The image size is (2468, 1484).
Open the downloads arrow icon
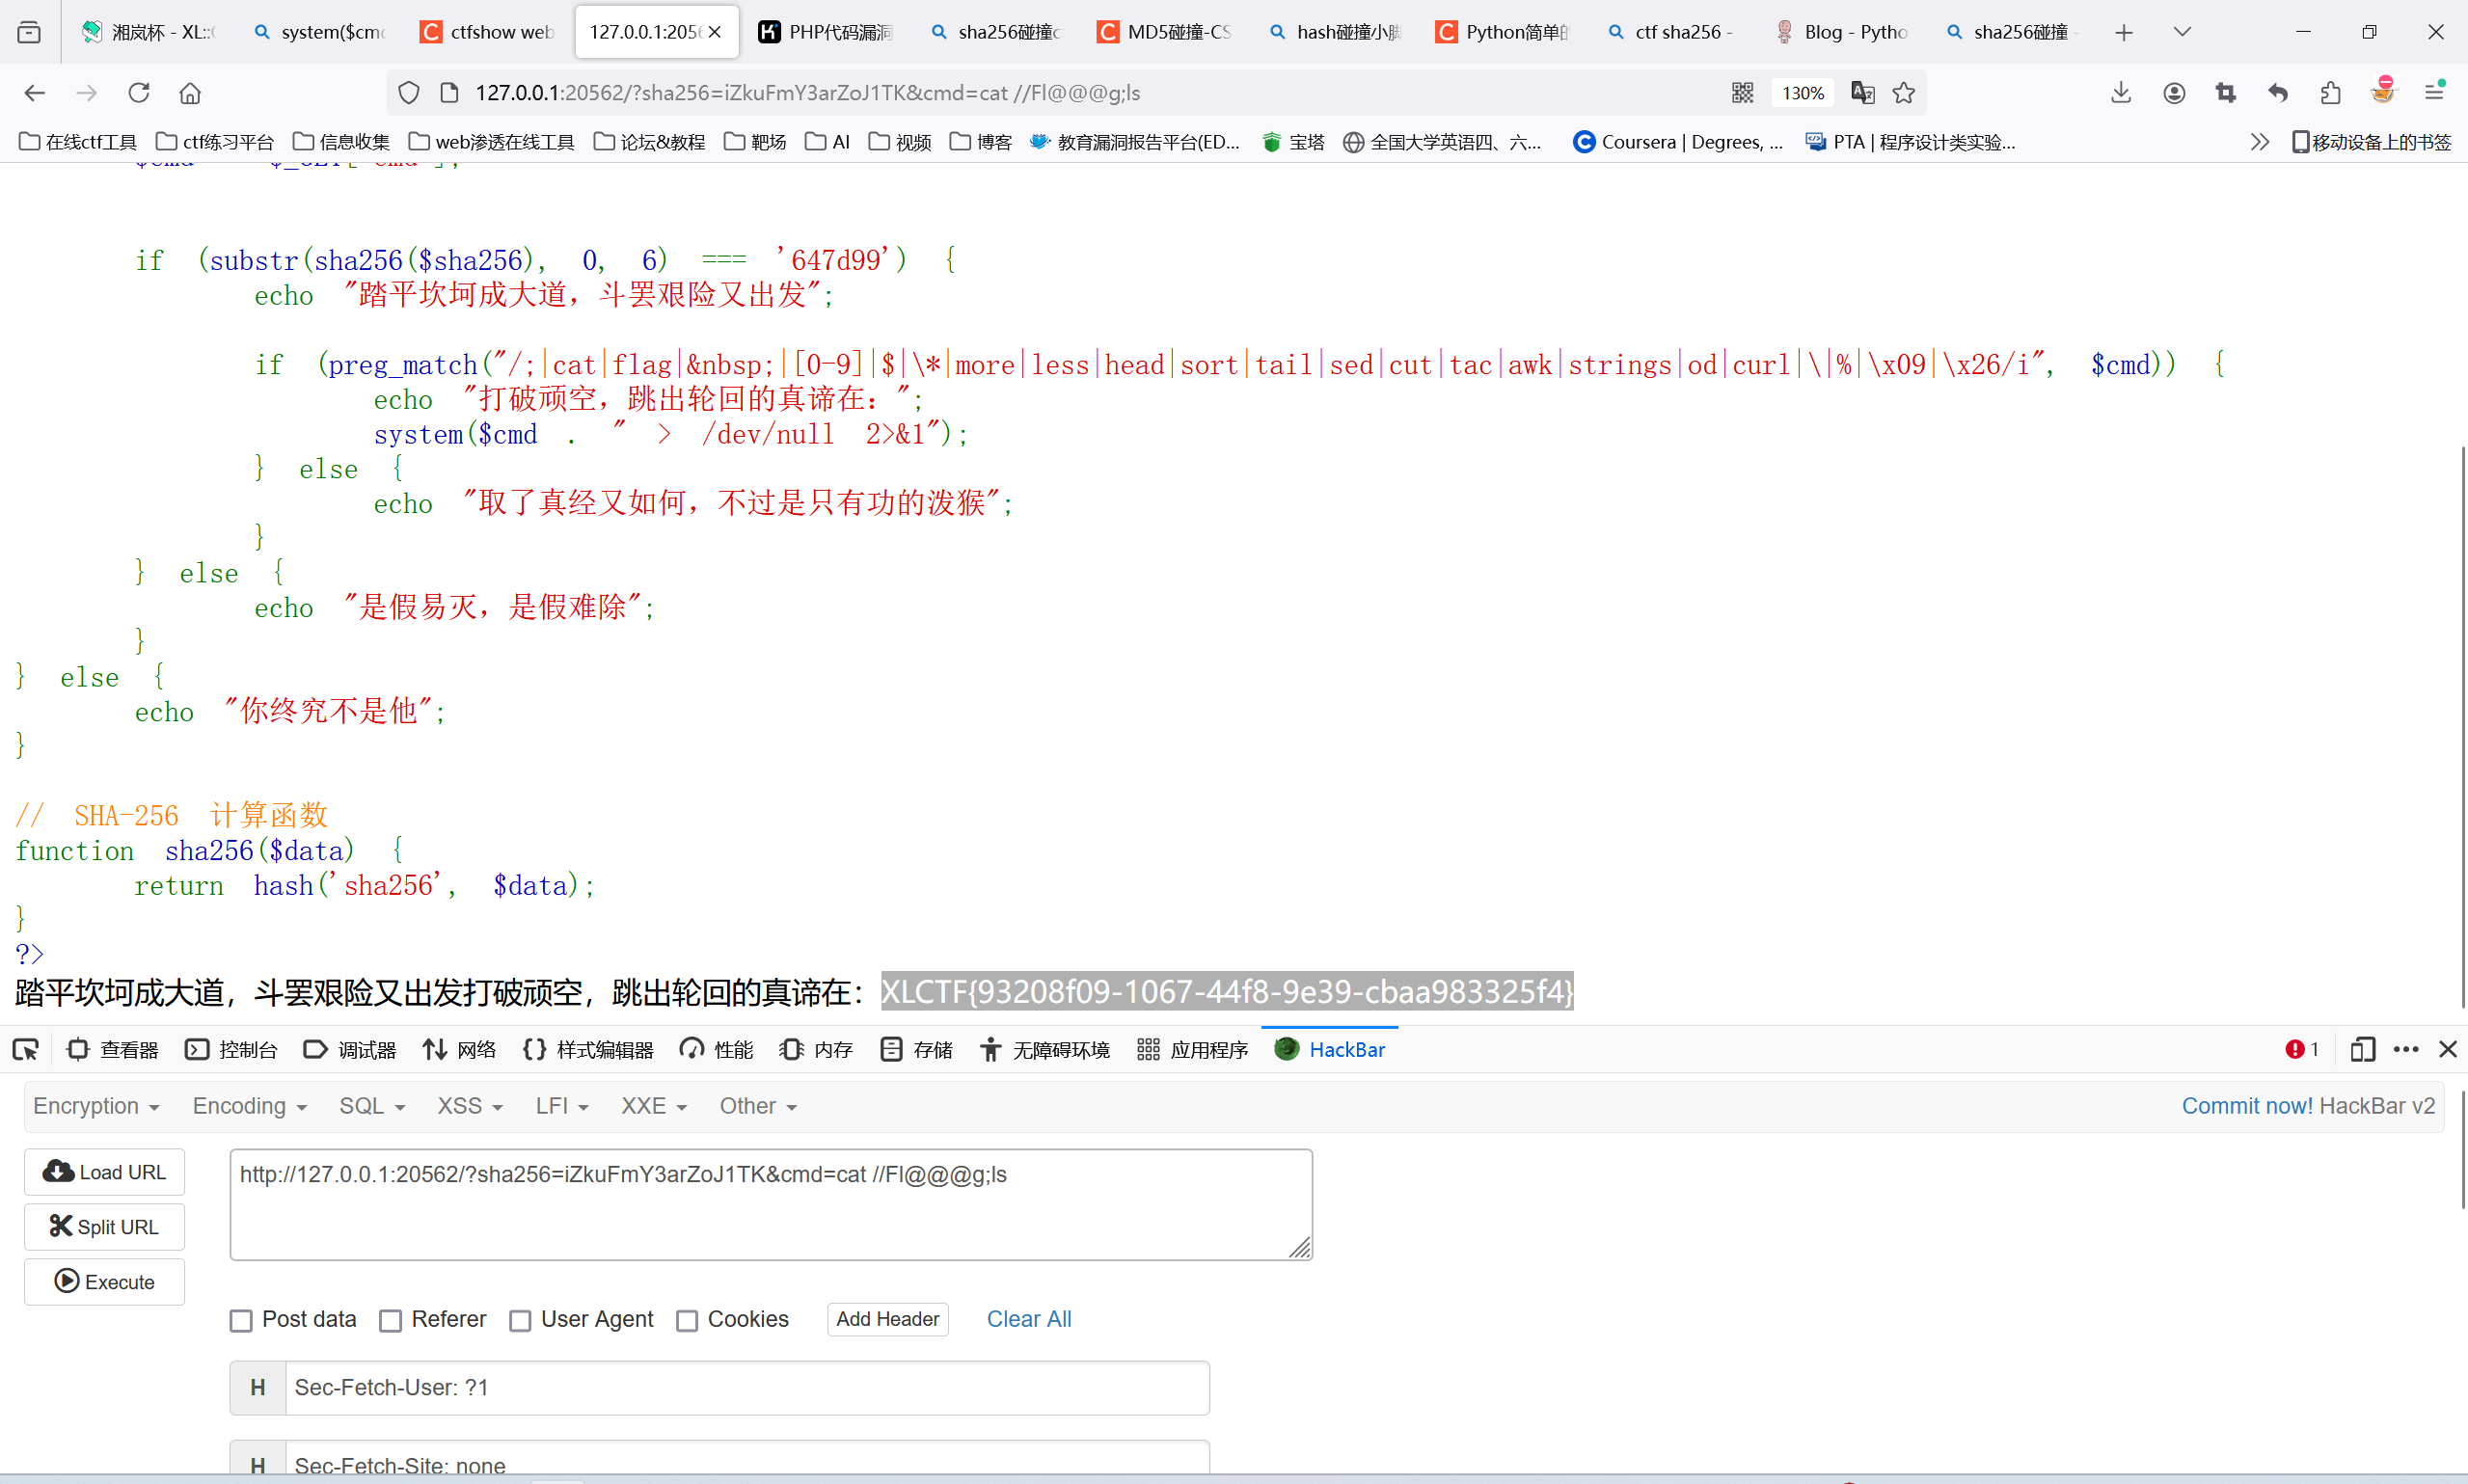click(x=2121, y=93)
